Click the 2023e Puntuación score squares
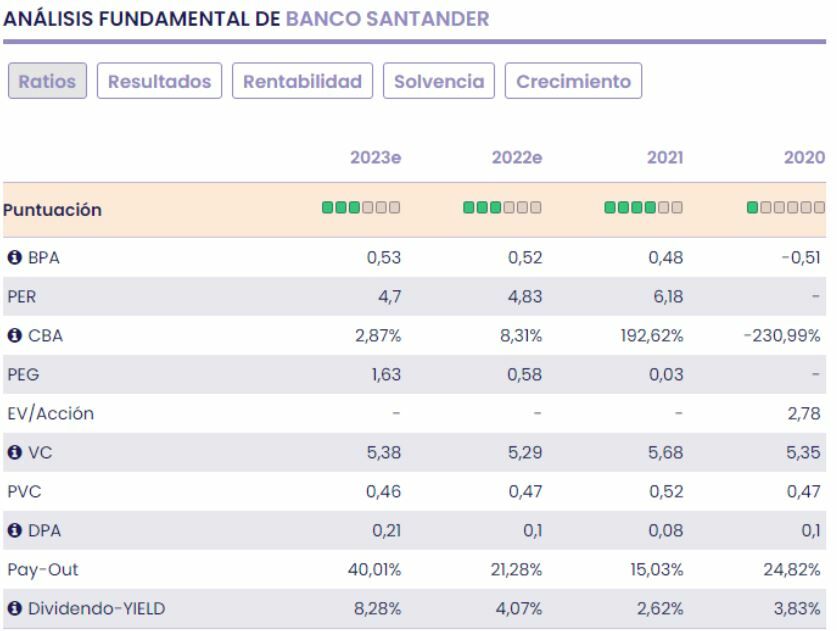Viewport: 837px width, 631px height. pyautogui.click(x=361, y=211)
